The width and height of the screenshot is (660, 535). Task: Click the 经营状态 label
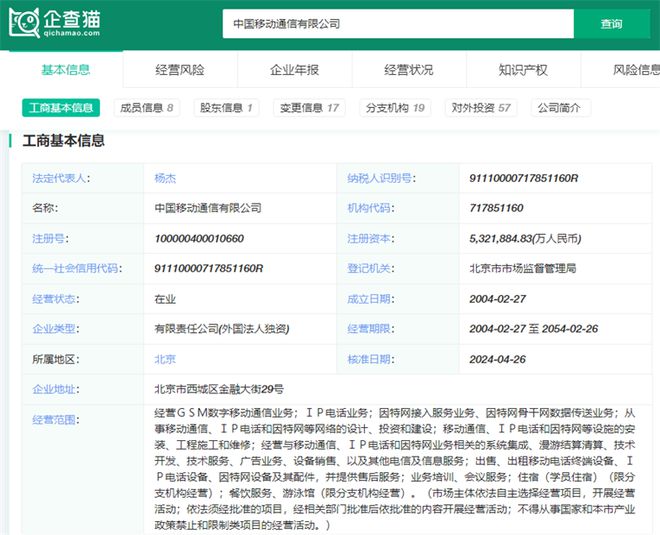click(56, 299)
